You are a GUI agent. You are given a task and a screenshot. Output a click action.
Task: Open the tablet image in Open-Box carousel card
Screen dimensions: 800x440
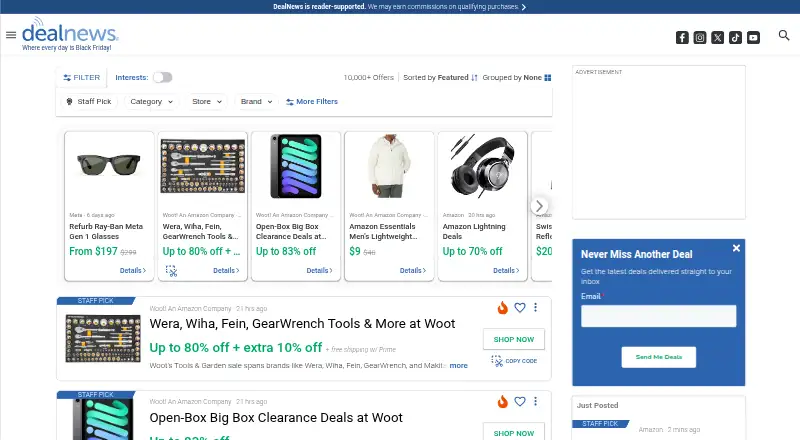296,166
